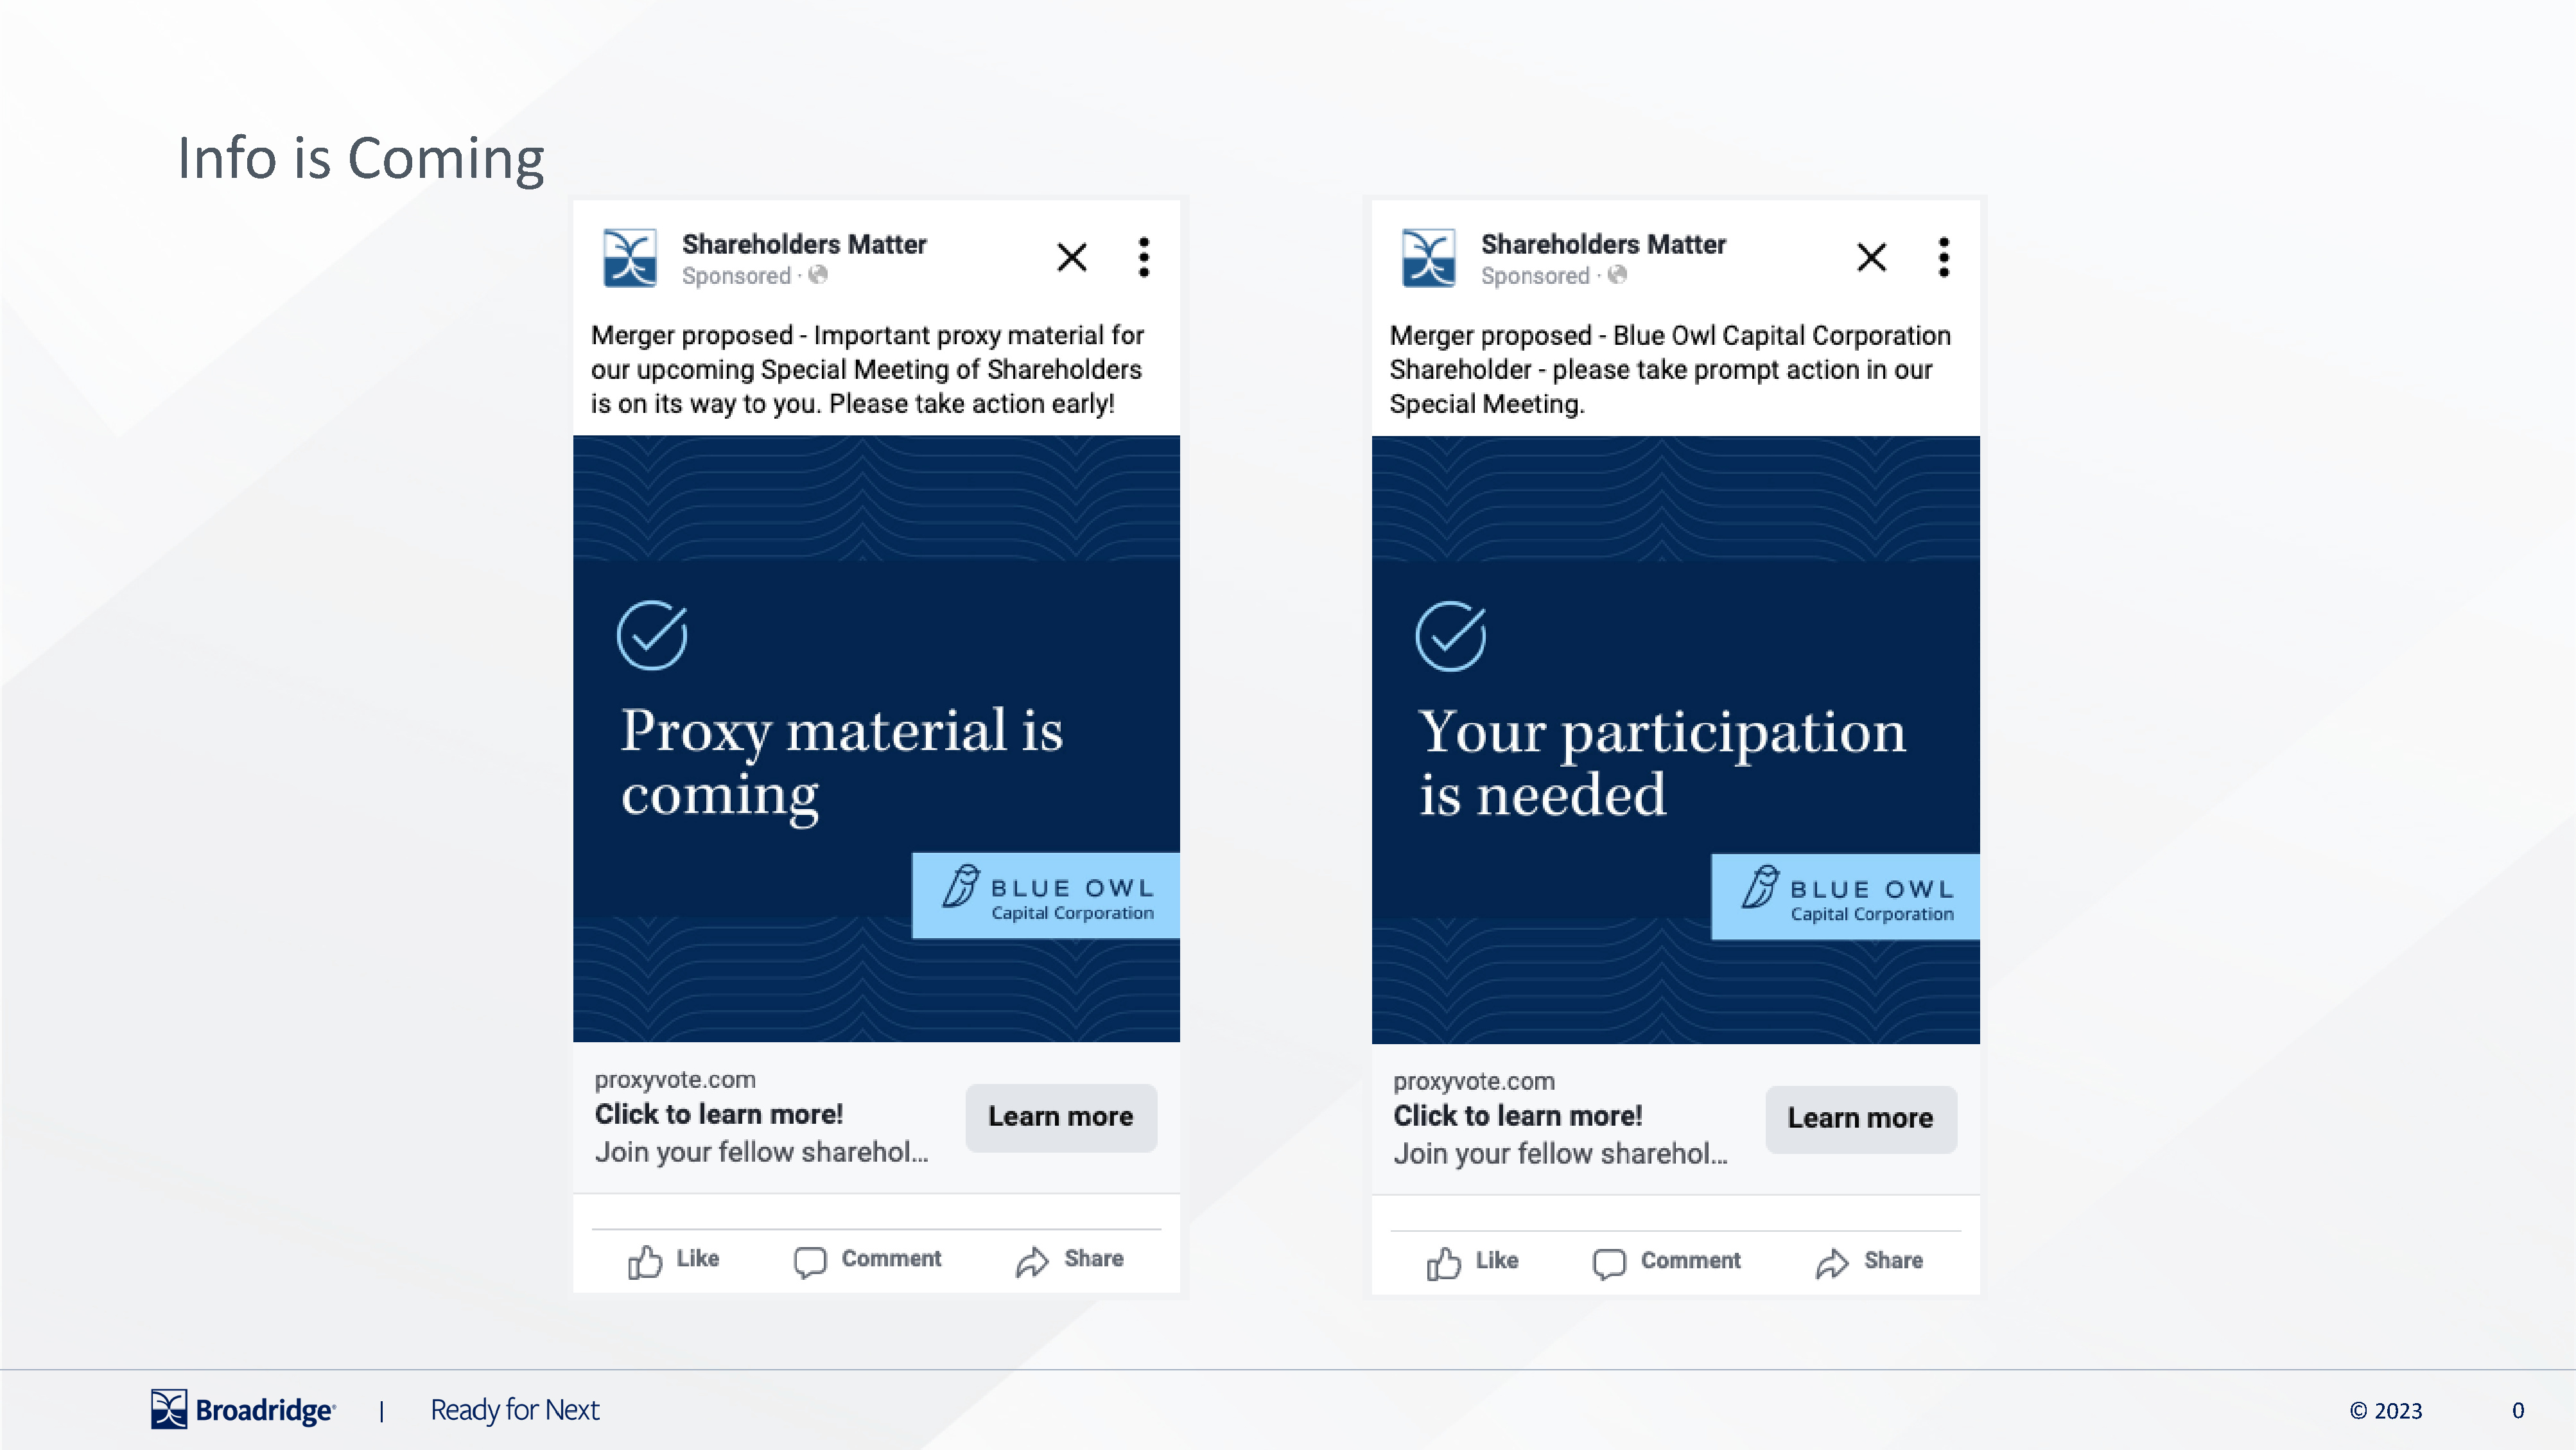Open three-dot menu on left ad
2576x1450 pixels.
pyautogui.click(x=1144, y=258)
